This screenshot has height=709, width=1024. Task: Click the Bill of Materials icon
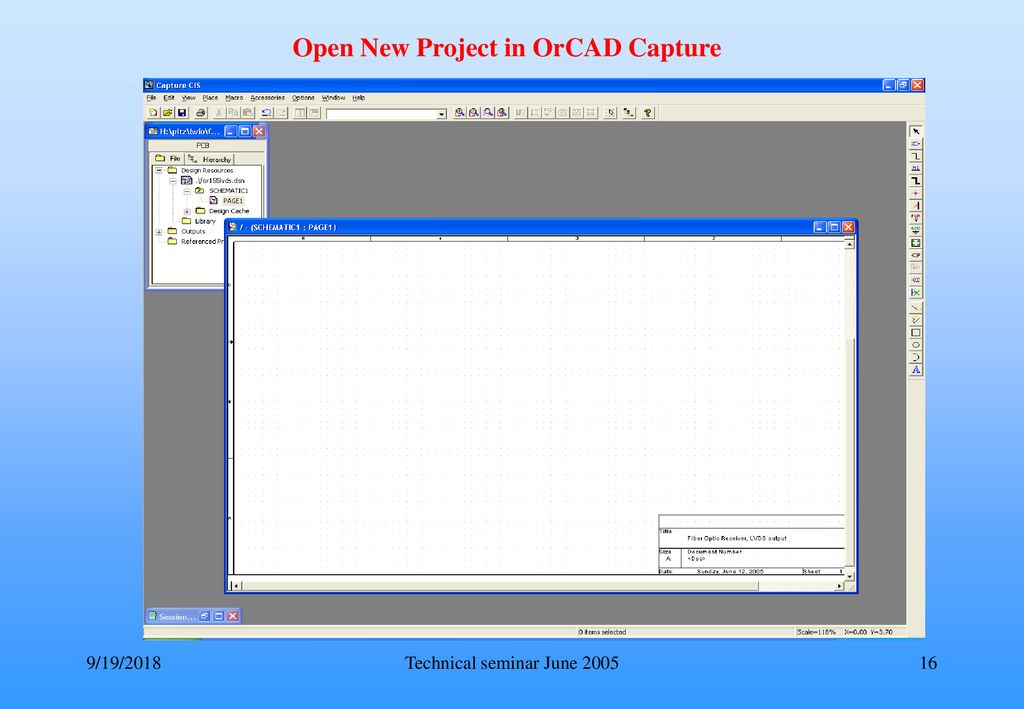point(591,113)
